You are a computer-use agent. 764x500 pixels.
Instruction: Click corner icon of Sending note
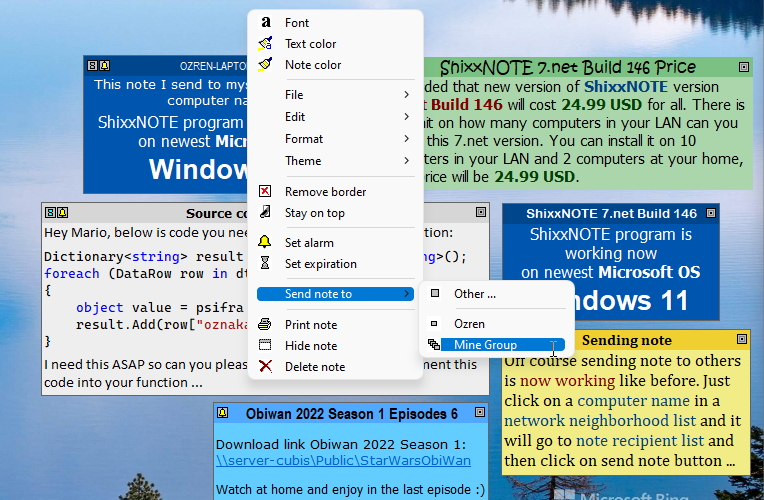pyautogui.click(x=742, y=339)
